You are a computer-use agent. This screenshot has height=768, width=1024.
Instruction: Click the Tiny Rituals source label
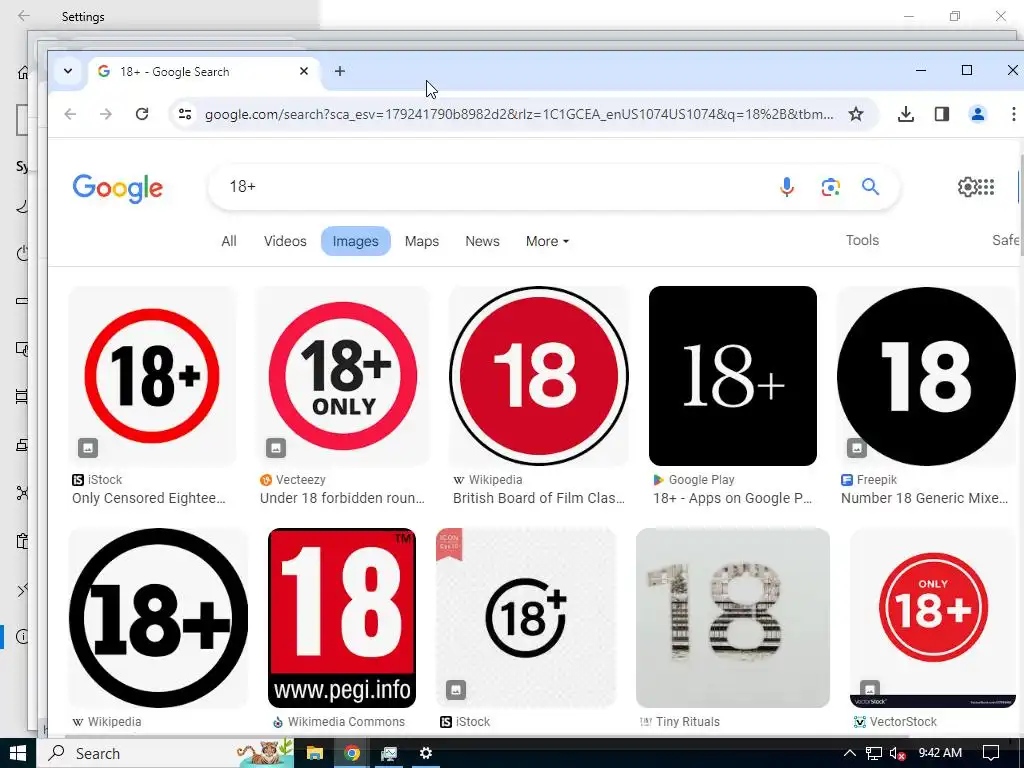click(688, 722)
